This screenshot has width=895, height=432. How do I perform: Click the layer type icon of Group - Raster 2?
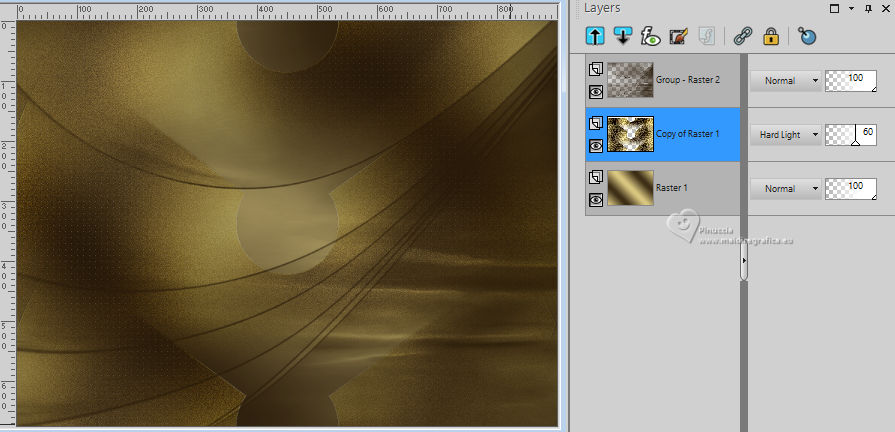pyautogui.click(x=596, y=70)
